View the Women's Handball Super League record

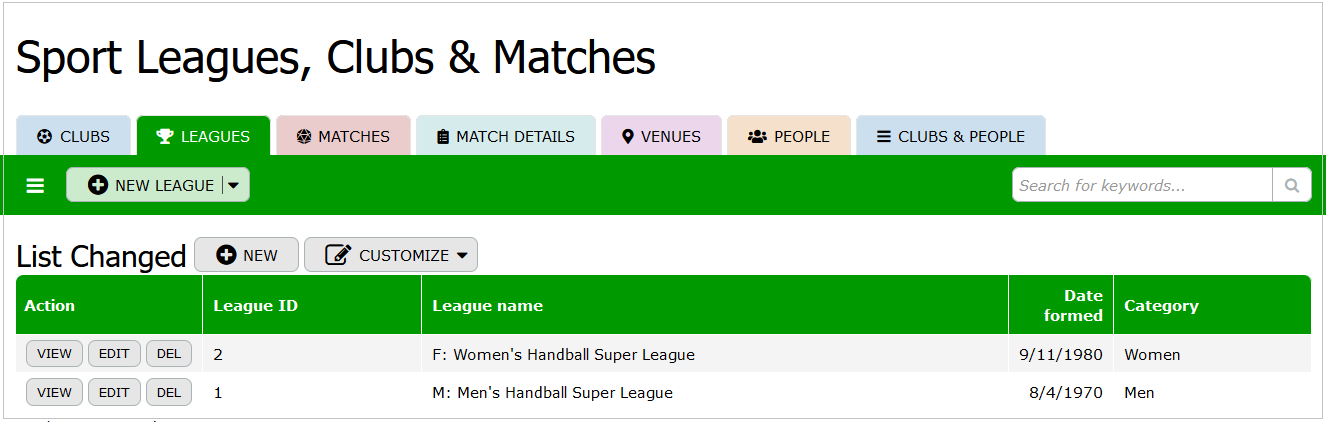[x=54, y=354]
